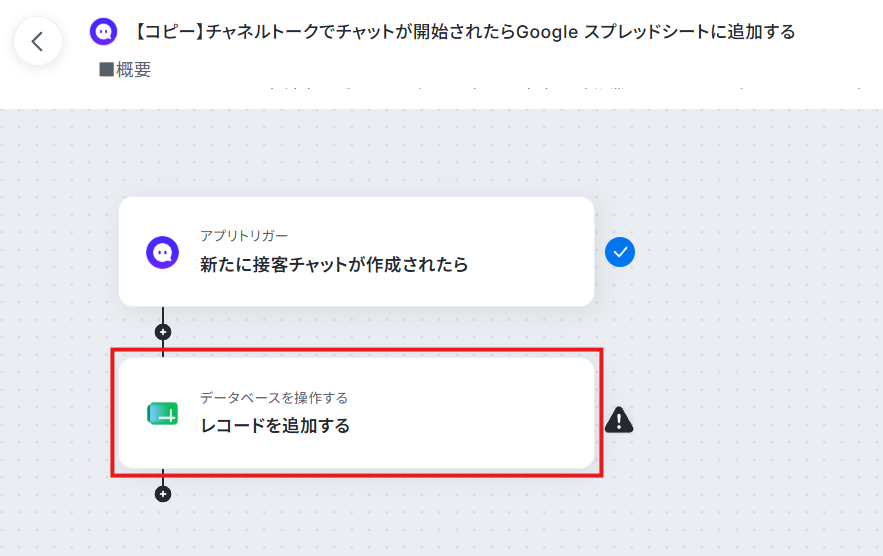Click the purple chat icon in the trigger card
This screenshot has height=556, width=883.
click(163, 252)
